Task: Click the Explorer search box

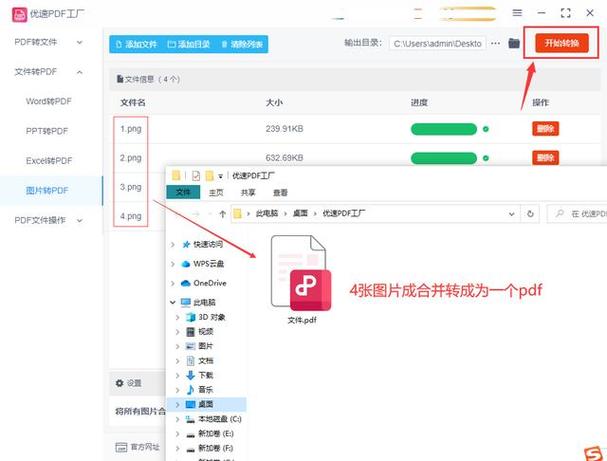Action: coord(578,214)
